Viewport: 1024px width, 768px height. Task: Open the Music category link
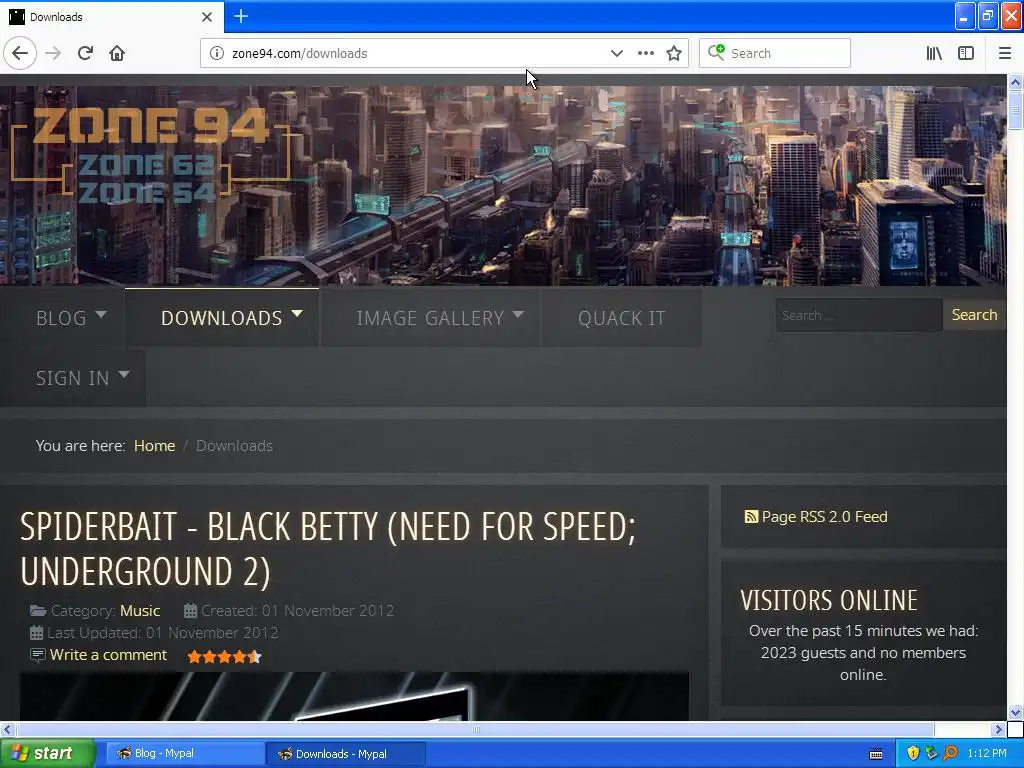[x=140, y=611]
